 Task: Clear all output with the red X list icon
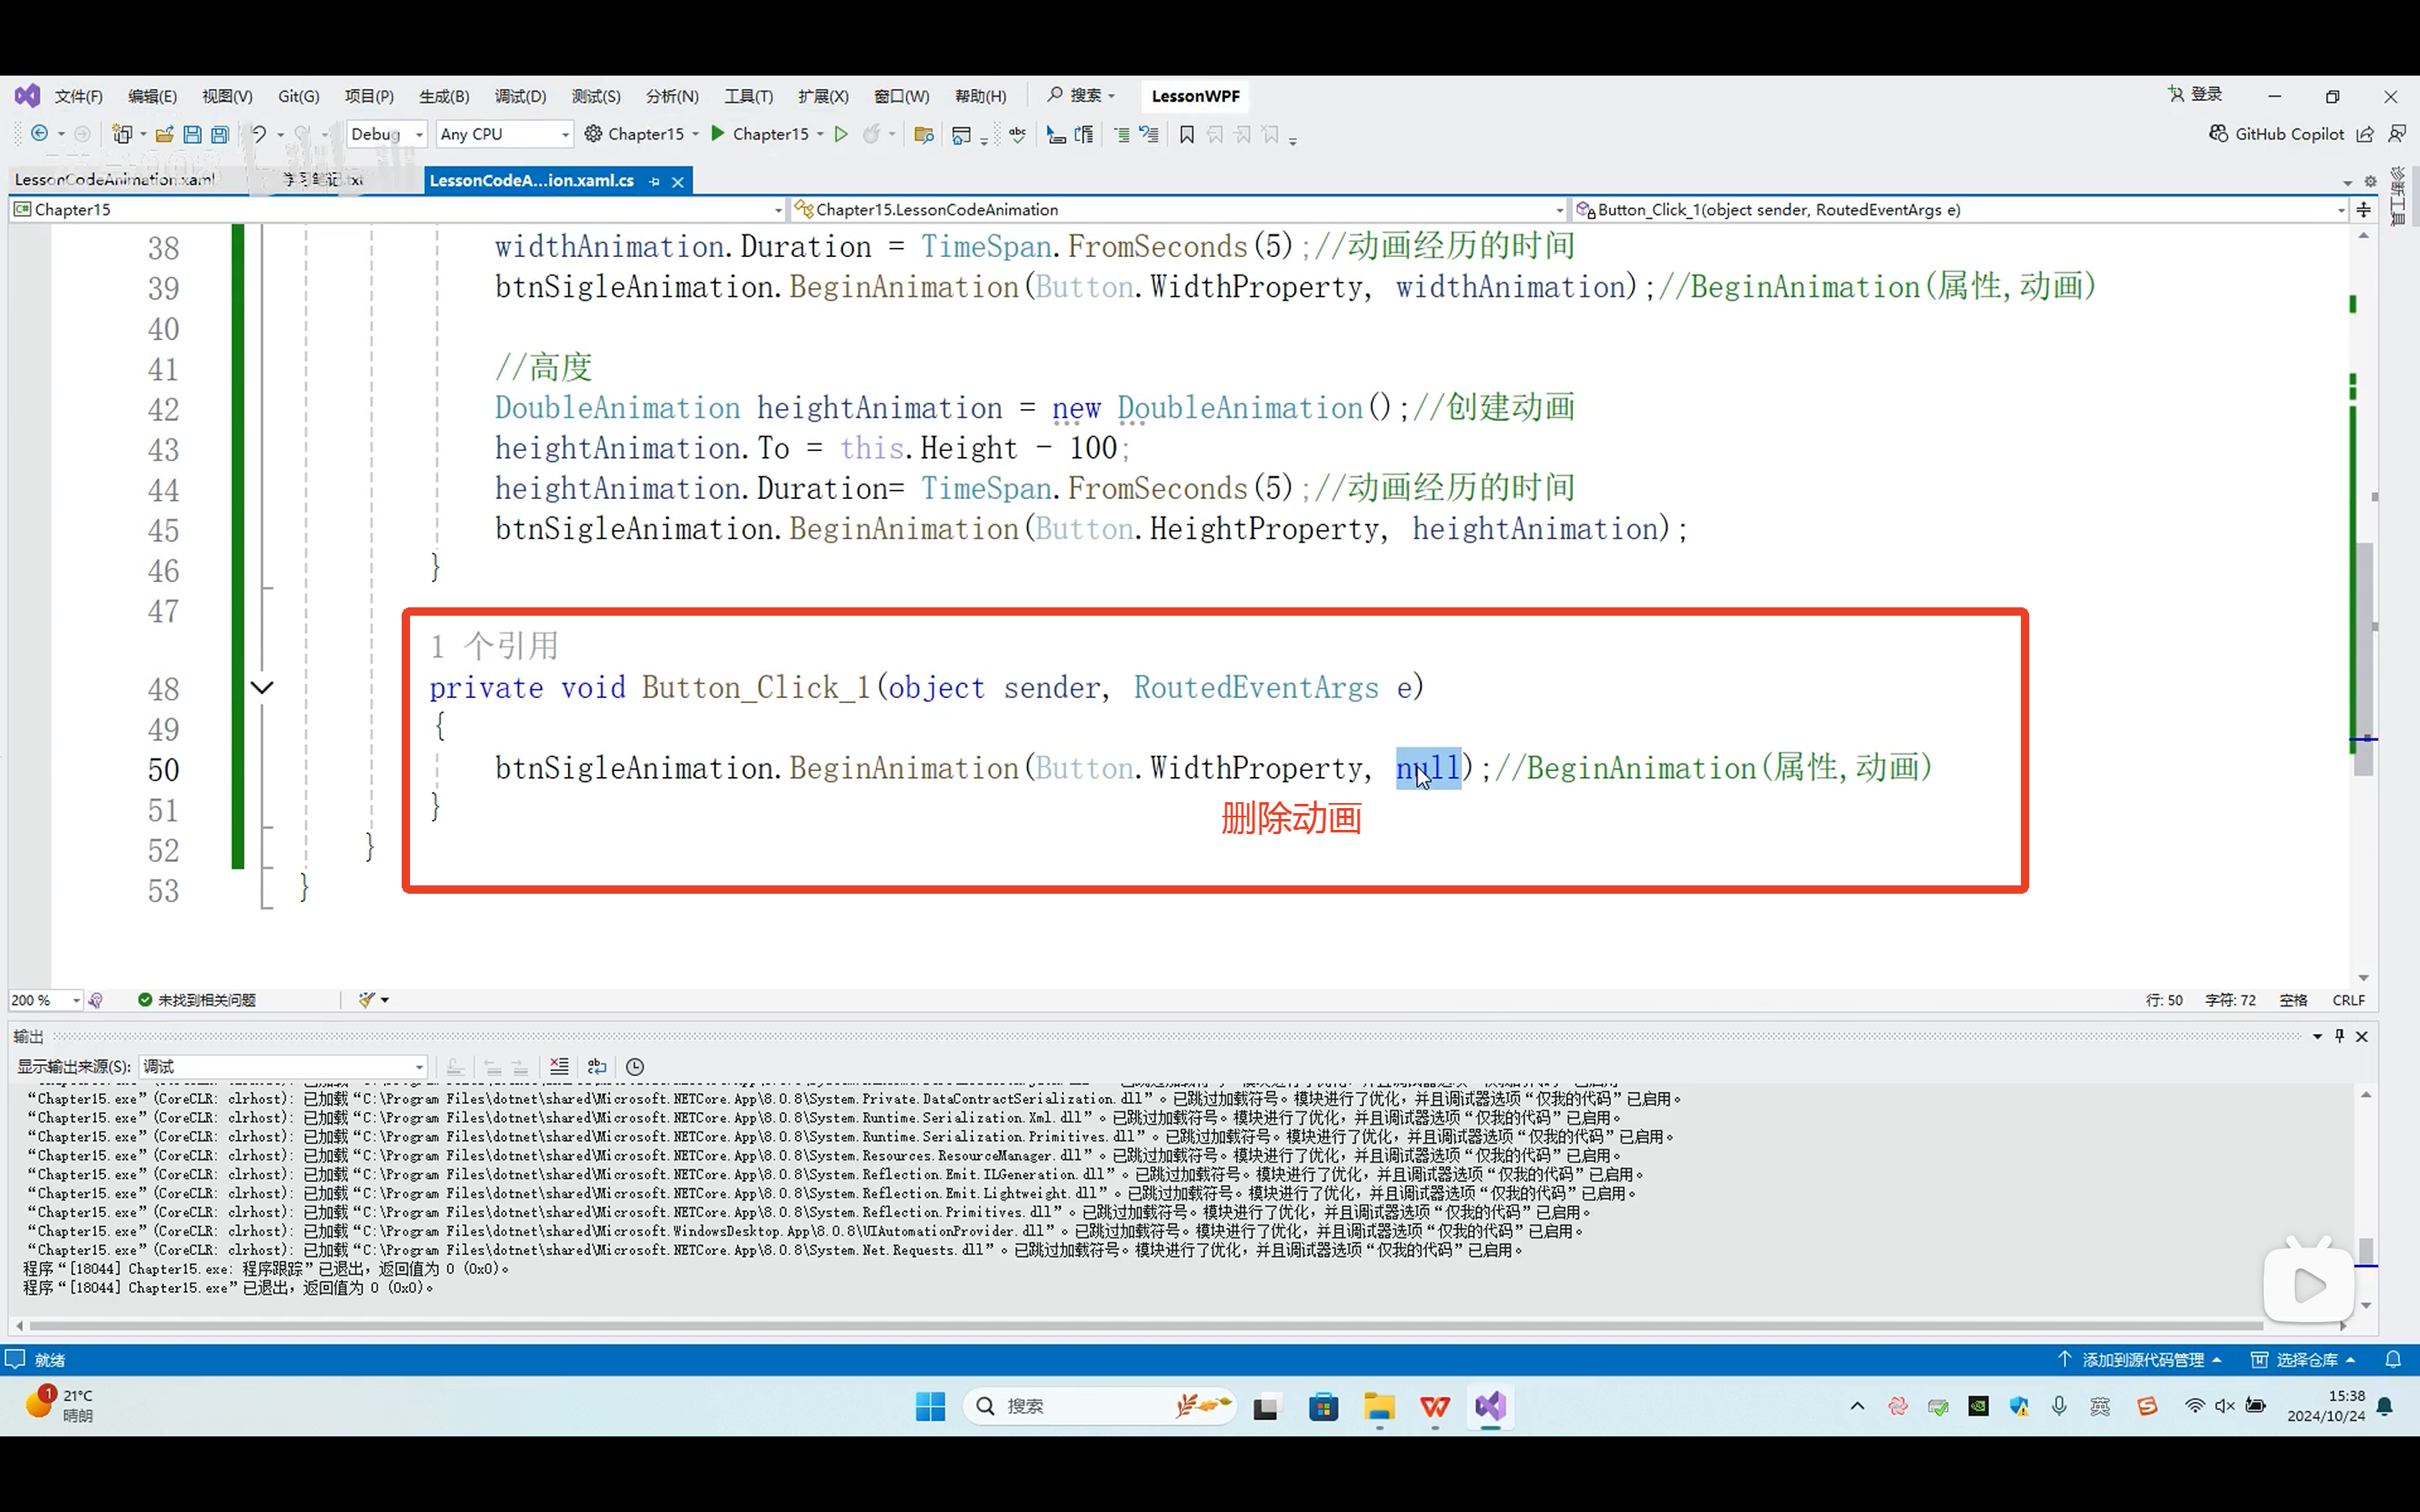(559, 1067)
